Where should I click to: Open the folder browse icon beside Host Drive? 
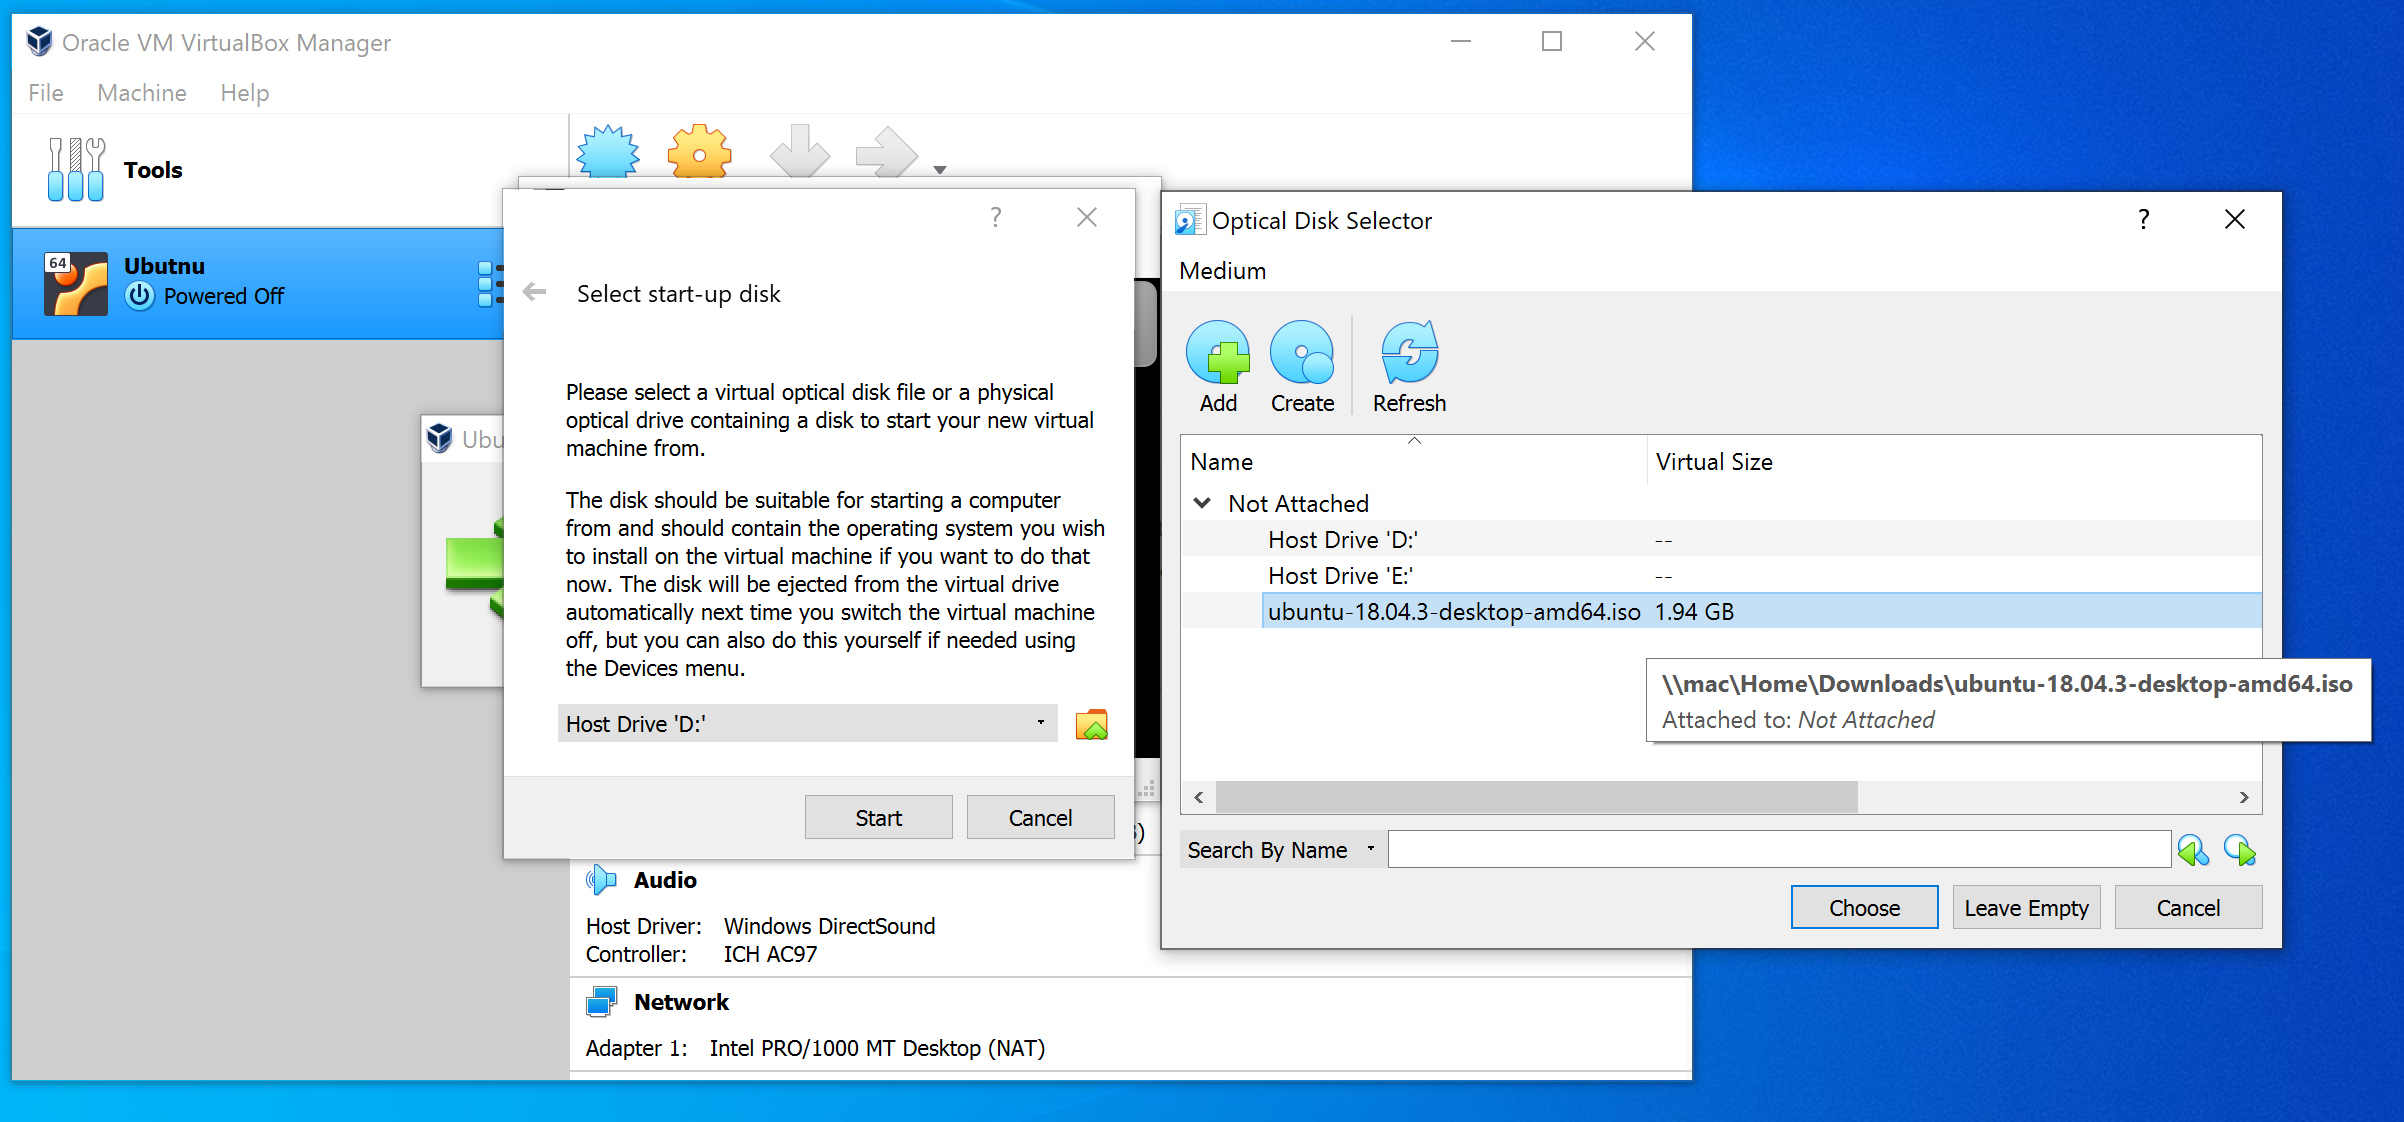1091,724
